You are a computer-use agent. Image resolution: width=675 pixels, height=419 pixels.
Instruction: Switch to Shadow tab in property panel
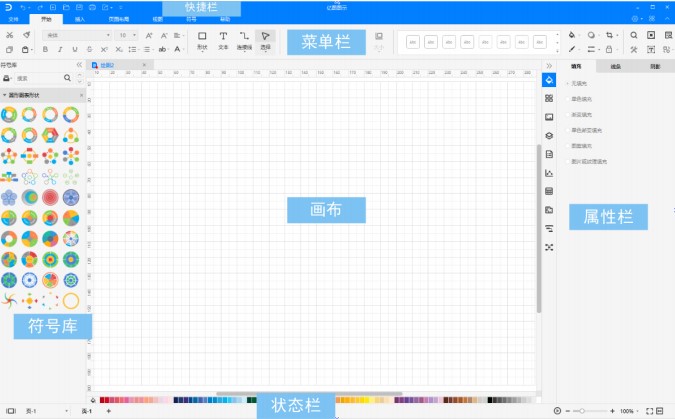click(655, 66)
